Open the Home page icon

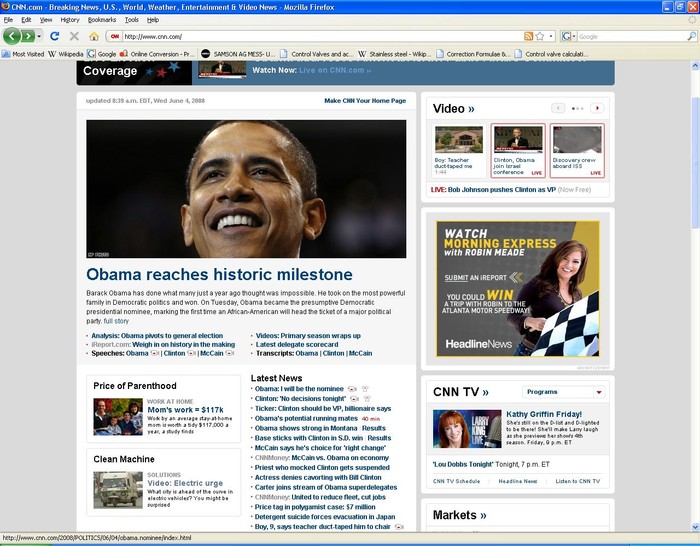92,36
